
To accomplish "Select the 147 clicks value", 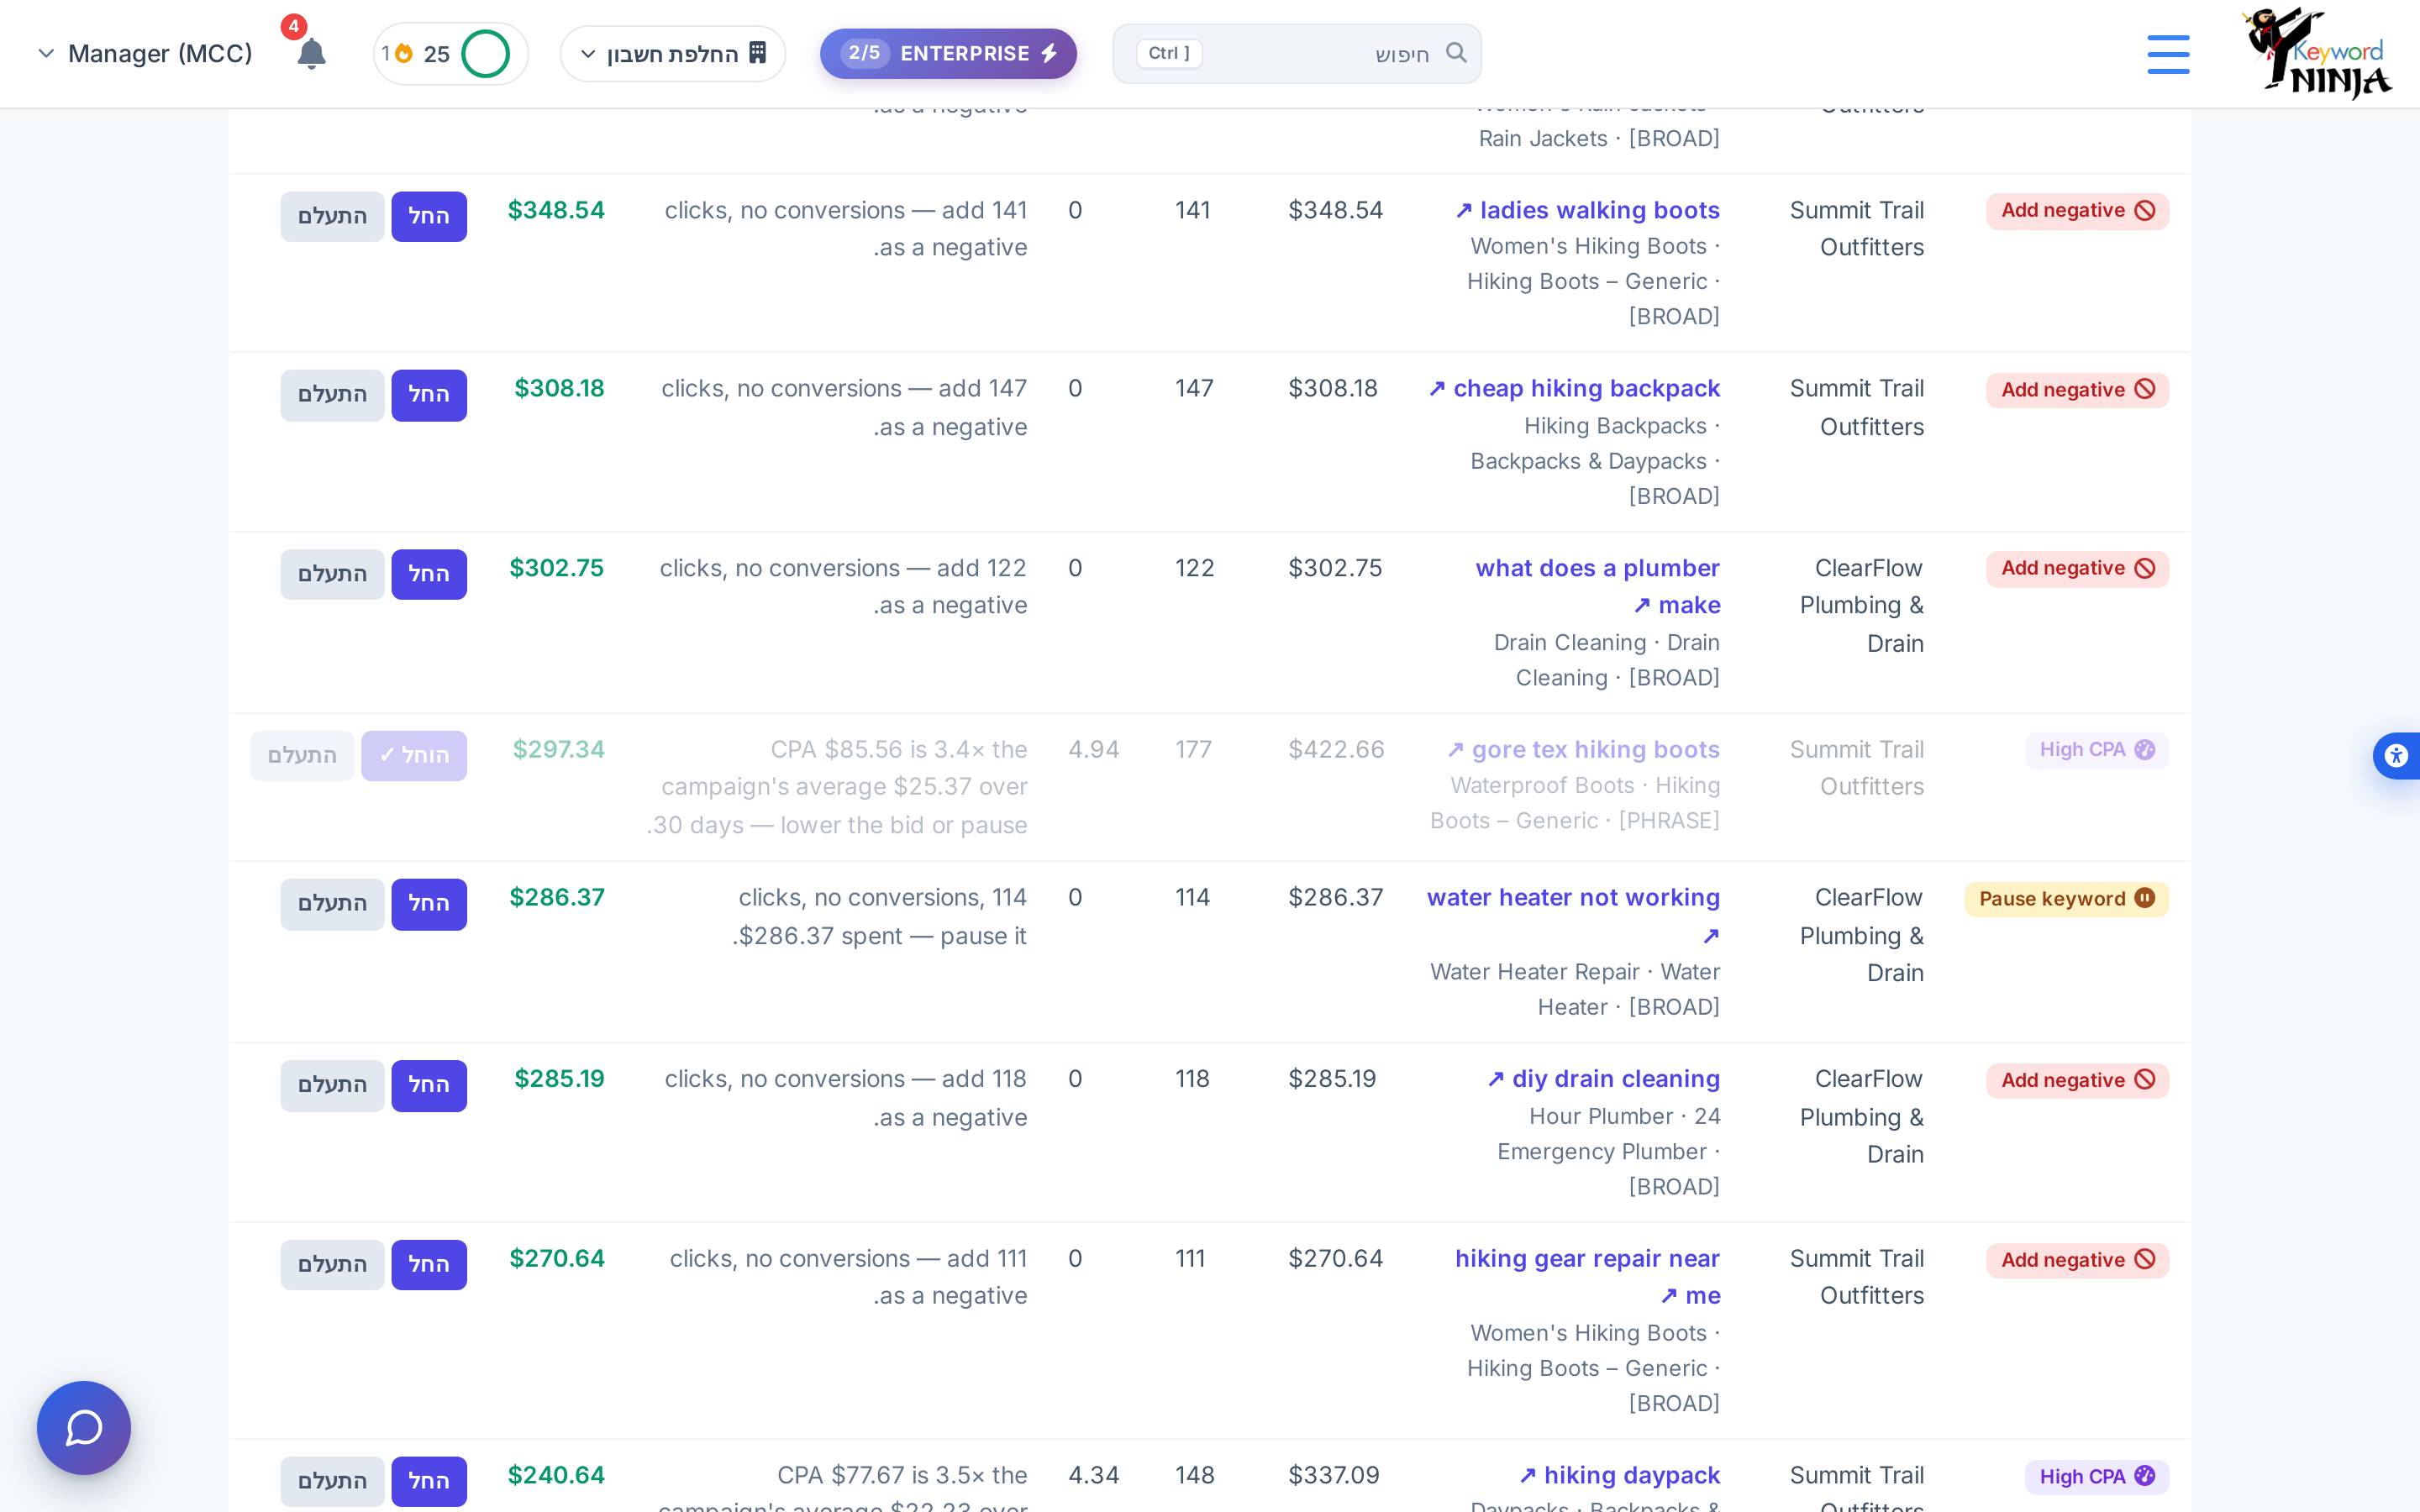I will (1194, 389).
